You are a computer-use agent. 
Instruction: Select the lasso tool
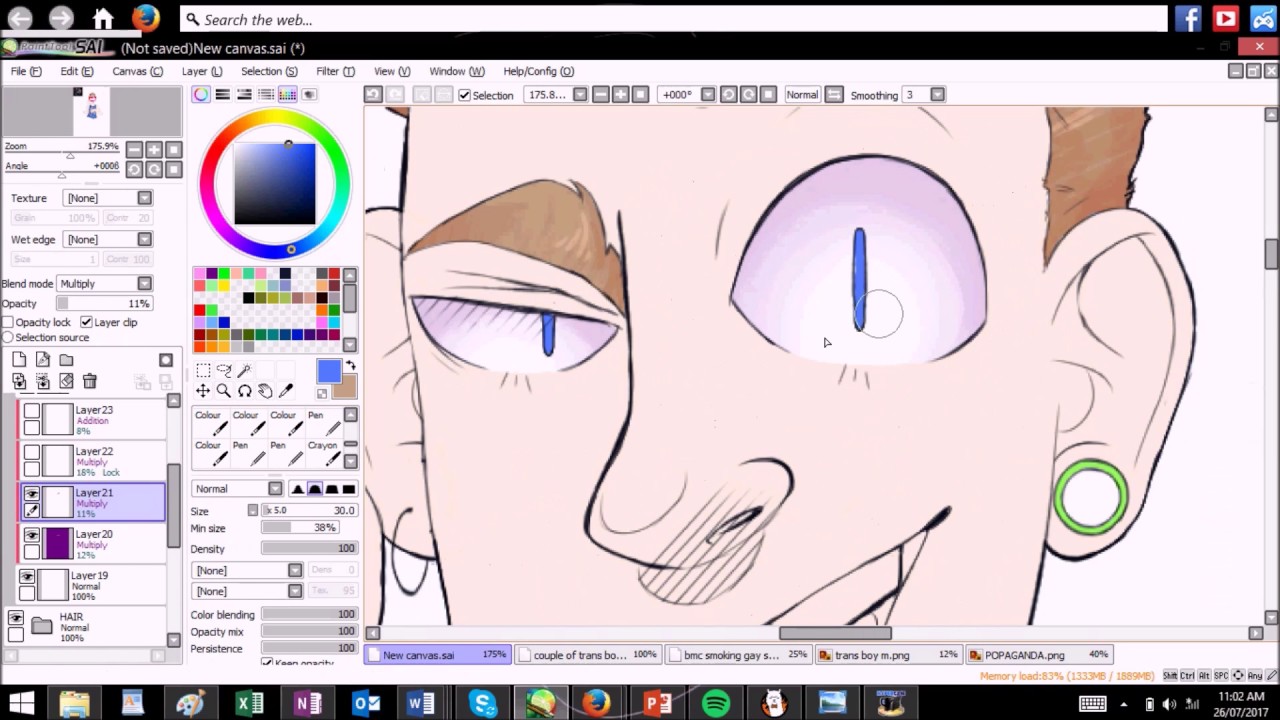point(223,370)
